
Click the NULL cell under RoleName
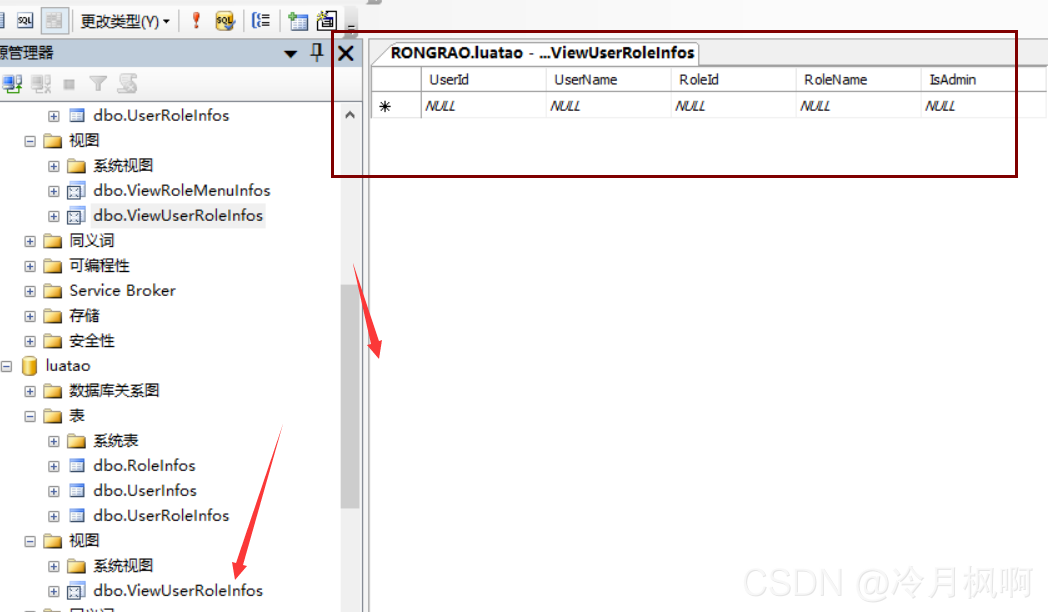pyautogui.click(x=858, y=106)
